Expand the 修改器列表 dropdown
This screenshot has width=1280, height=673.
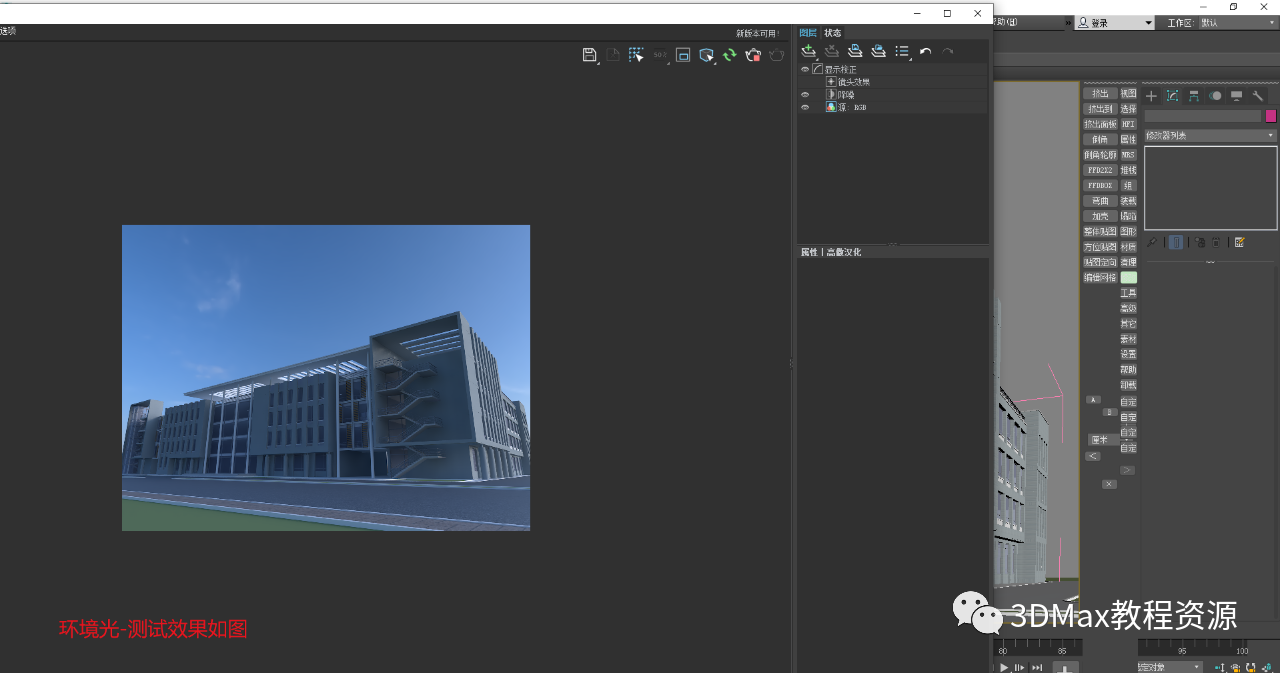[1210, 135]
